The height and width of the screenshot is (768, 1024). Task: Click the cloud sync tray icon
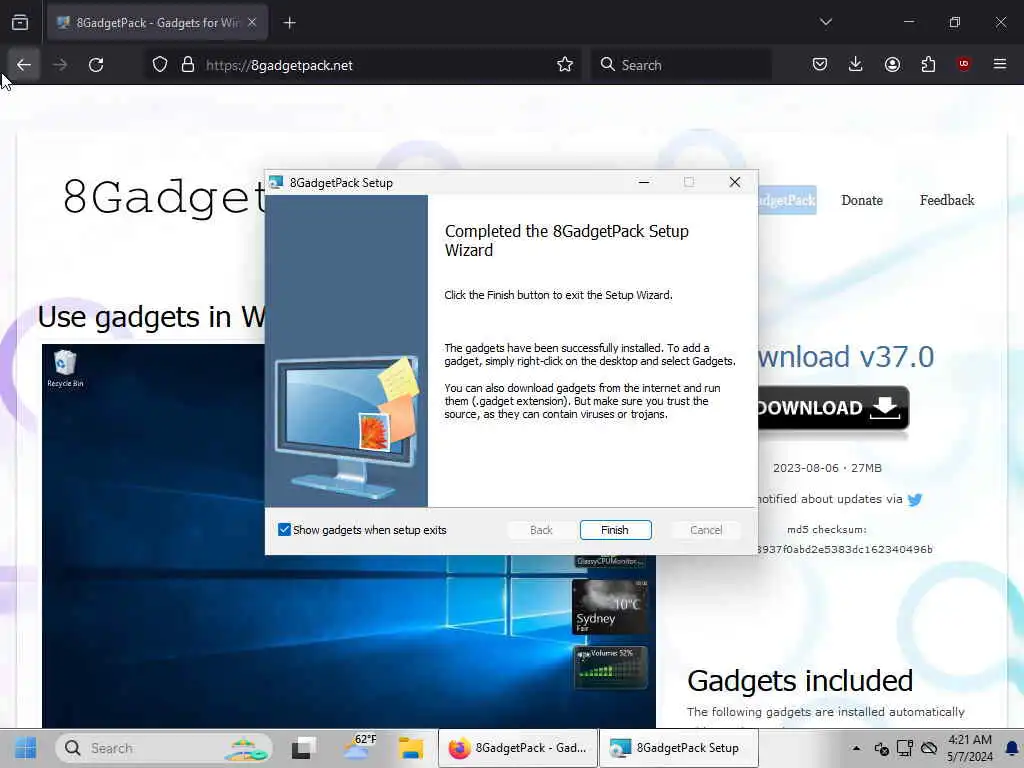929,748
